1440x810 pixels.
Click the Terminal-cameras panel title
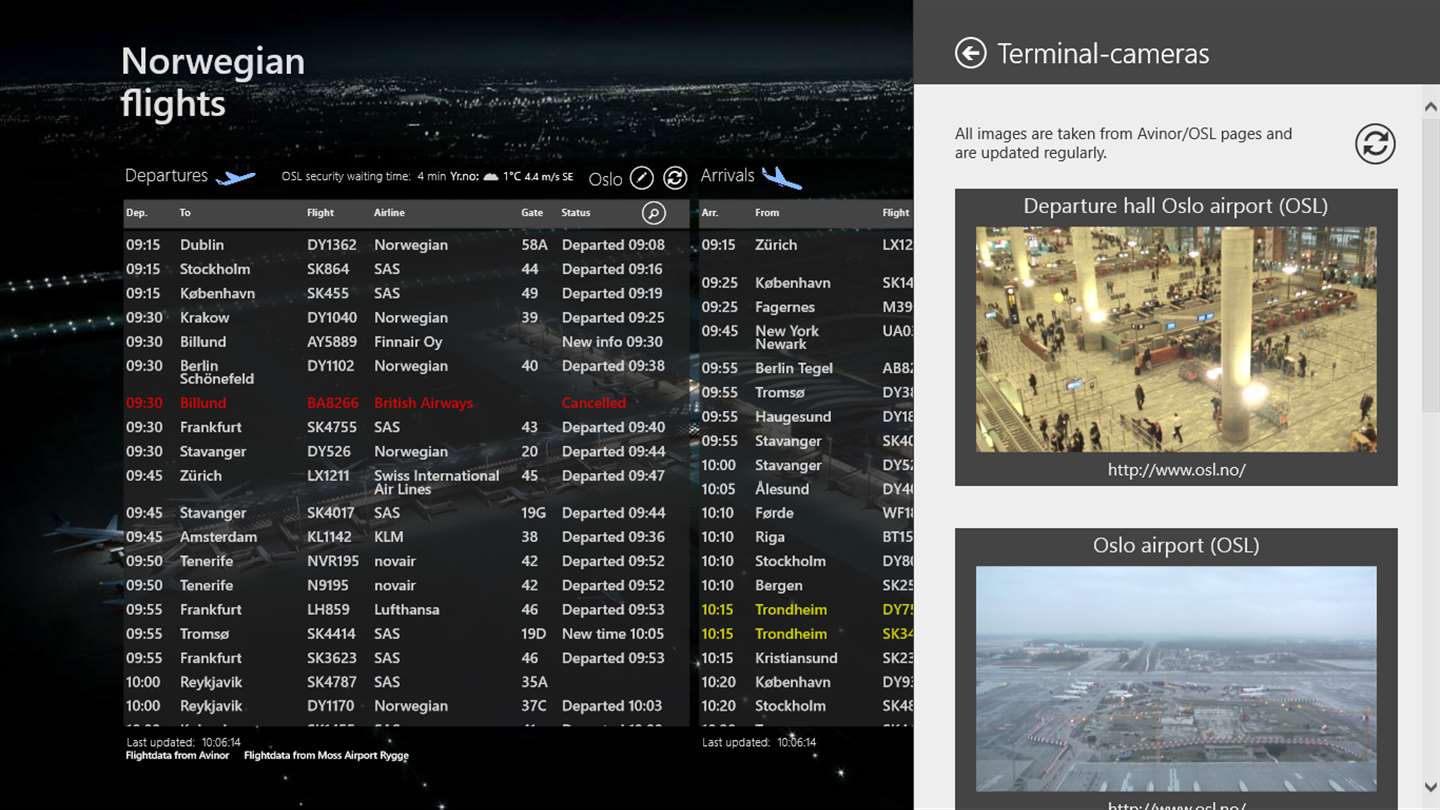point(1103,53)
